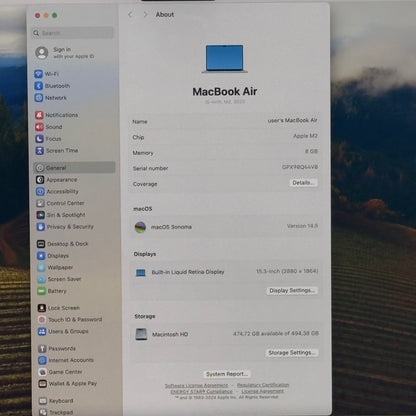Select the Network globe icon
The image size is (416, 416).
coord(39,98)
